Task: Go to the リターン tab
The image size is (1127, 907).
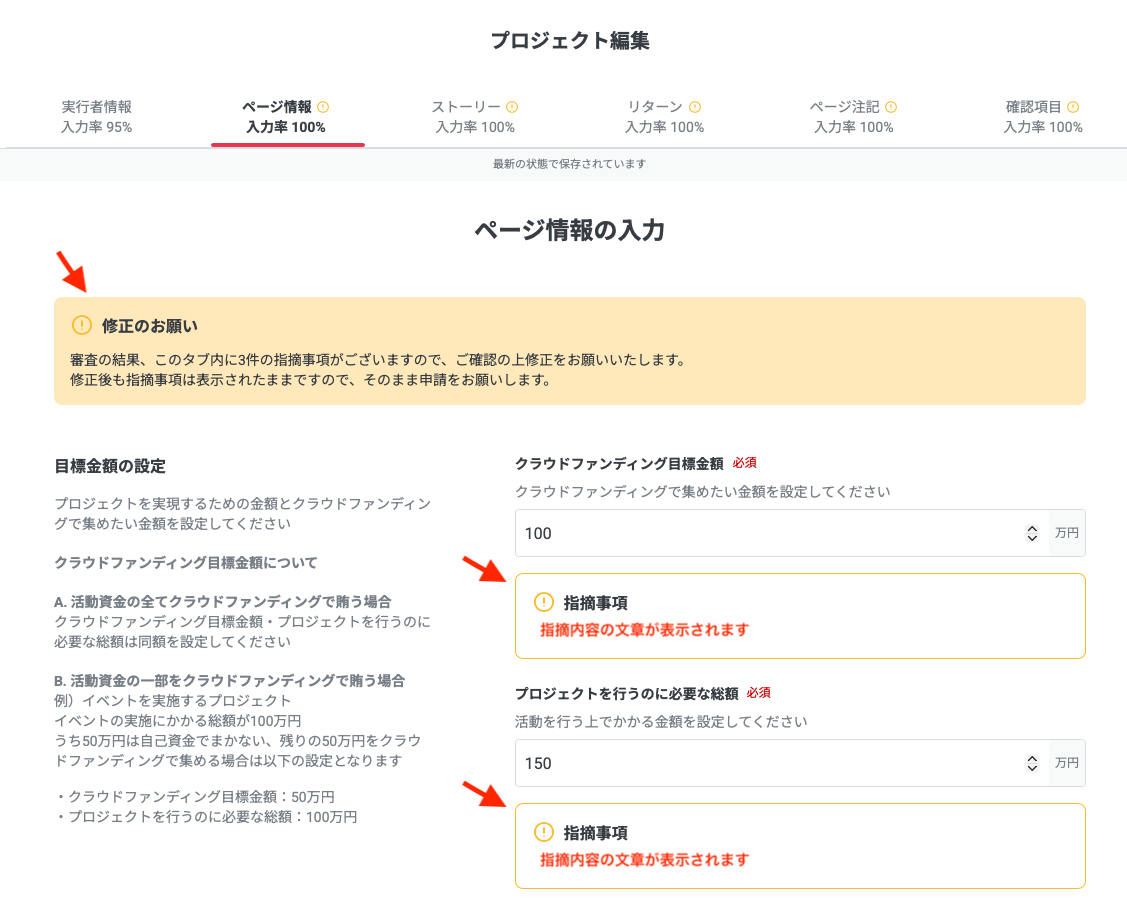Action: click(664, 117)
